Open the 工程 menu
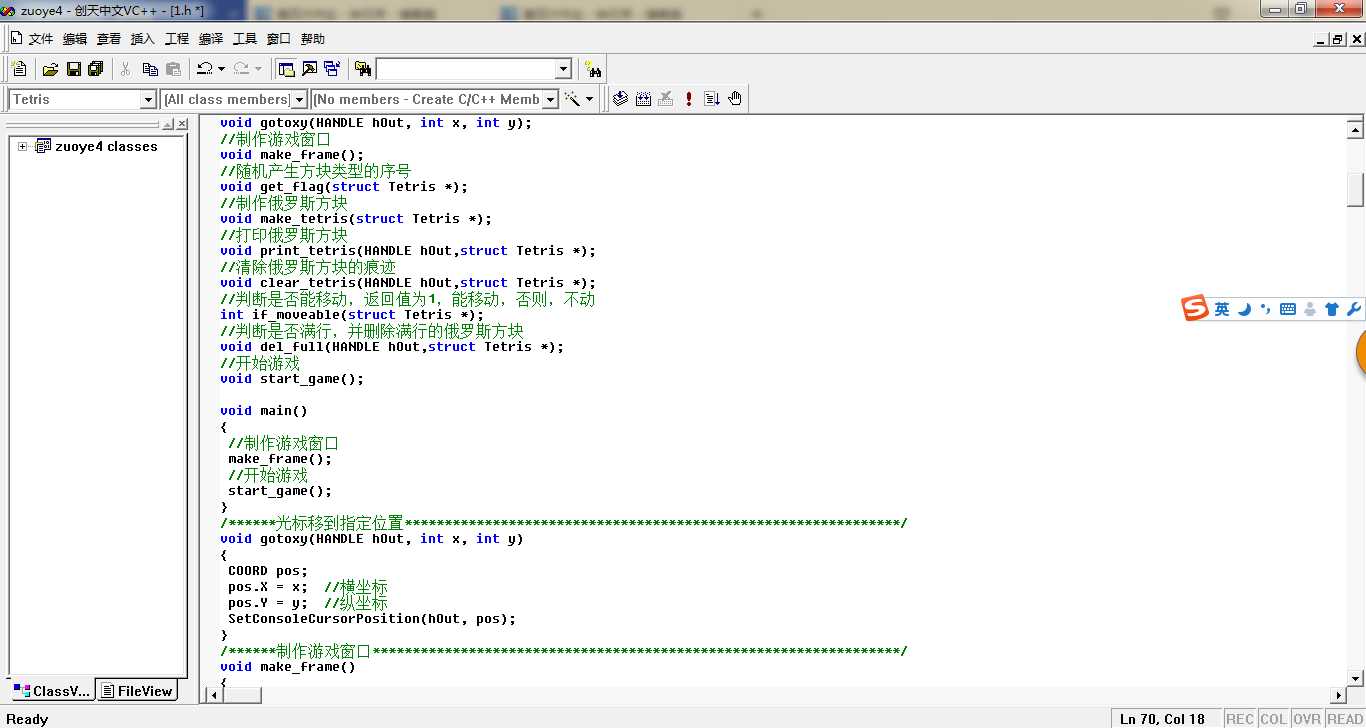This screenshot has width=1366, height=728. (x=177, y=38)
